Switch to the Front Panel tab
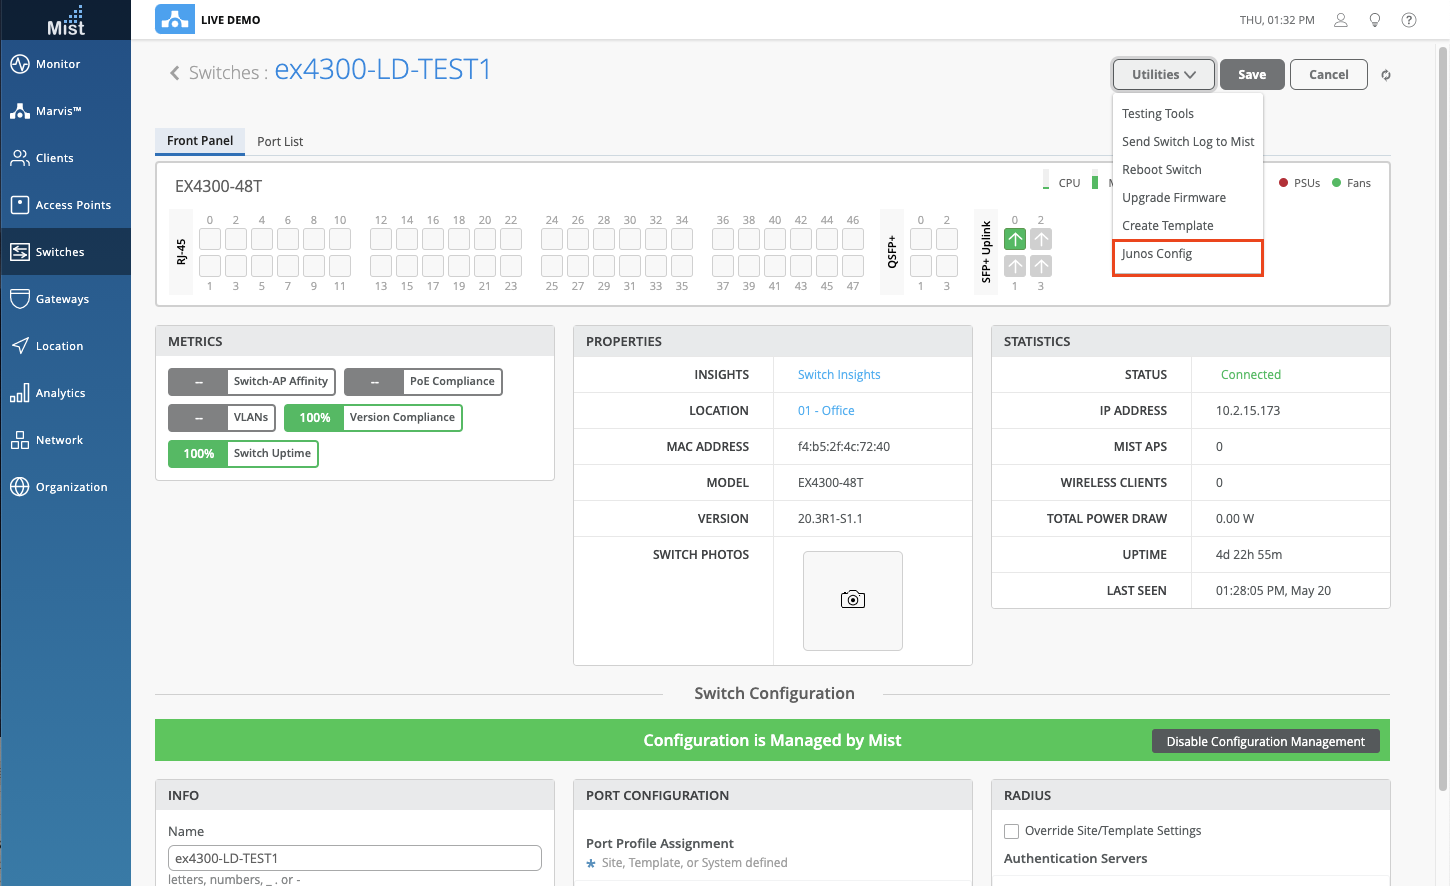Screen dimensions: 1450x886 pos(200,141)
